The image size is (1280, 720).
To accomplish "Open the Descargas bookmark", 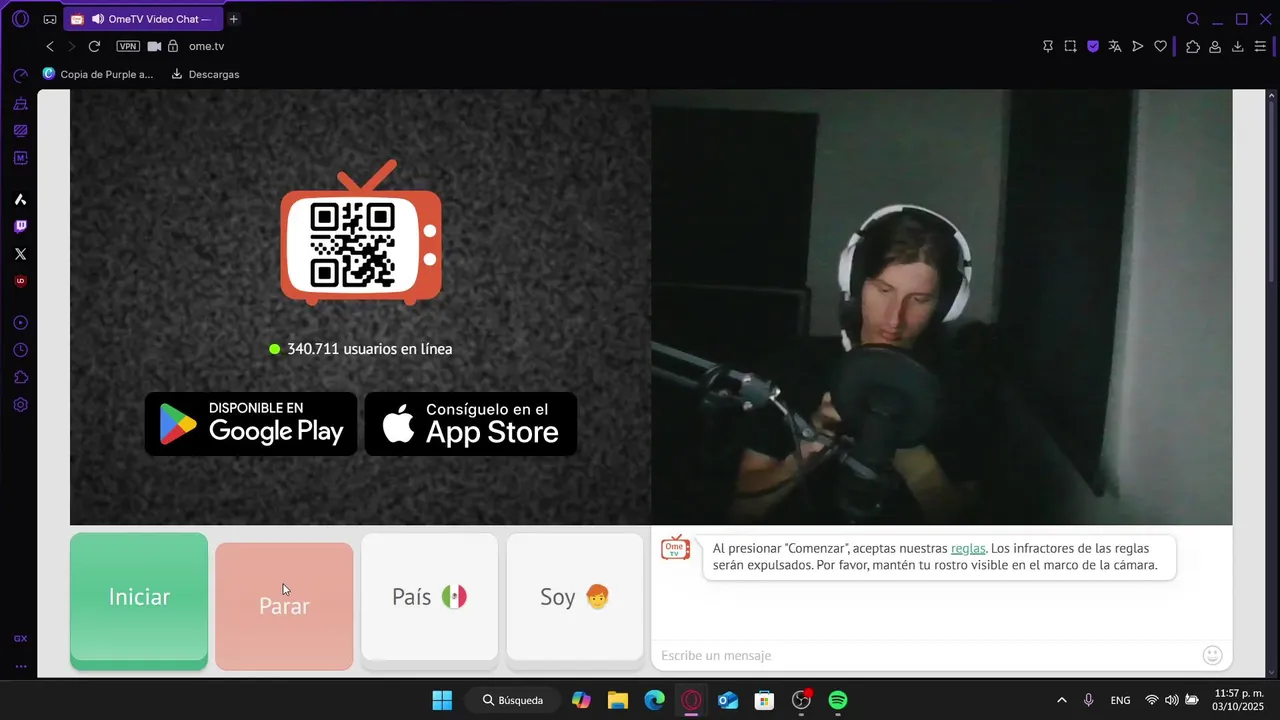I will point(205,74).
